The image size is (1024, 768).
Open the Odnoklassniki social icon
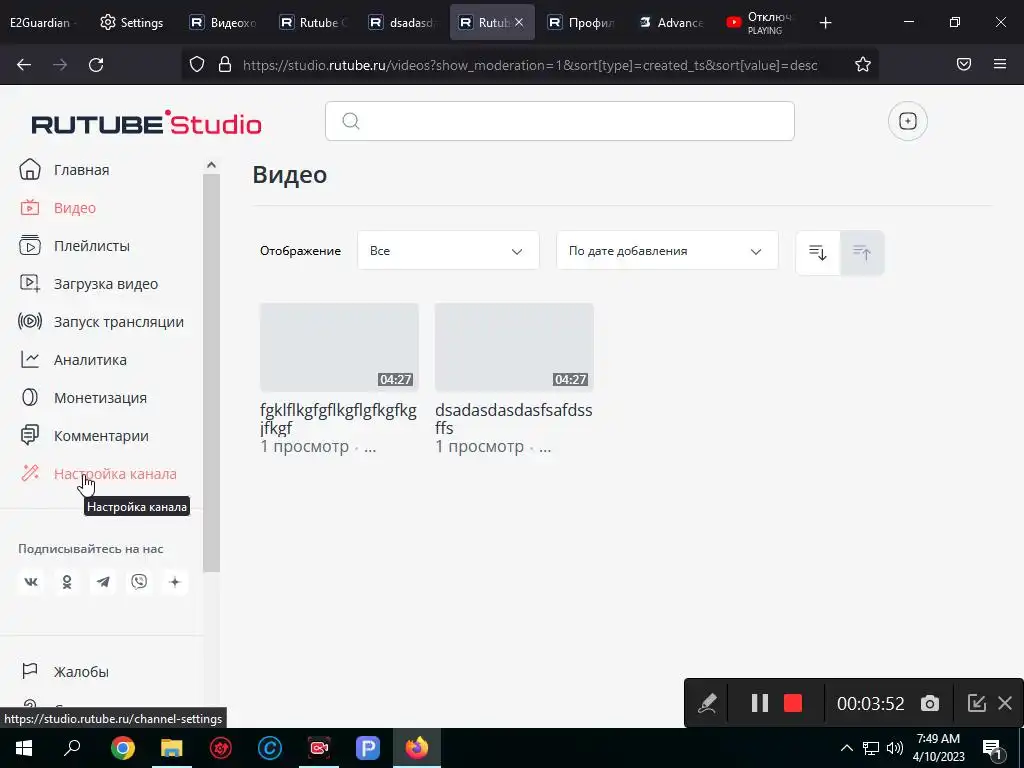(67, 581)
